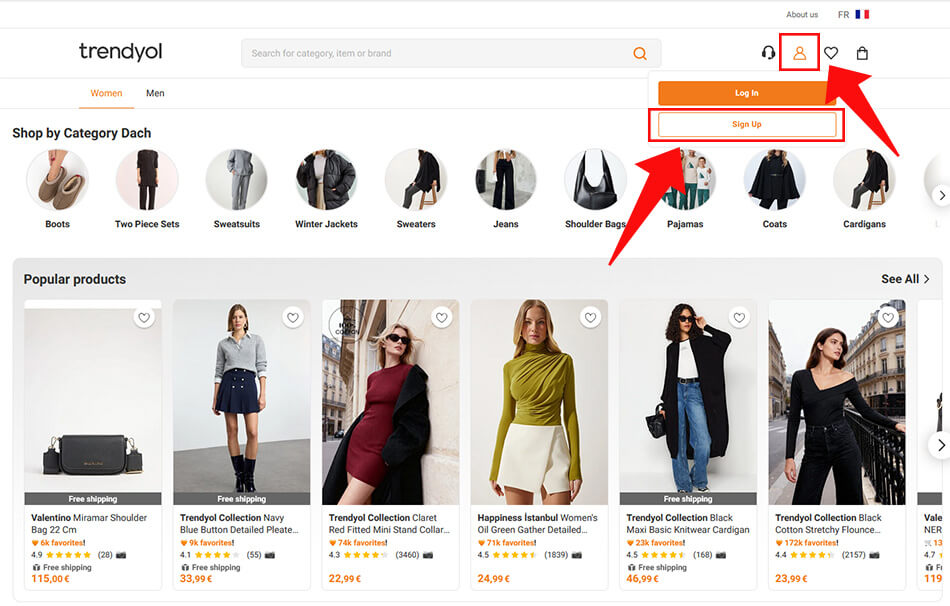950x606 pixels.
Task: Click the Sign Up button
Action: coord(747,124)
